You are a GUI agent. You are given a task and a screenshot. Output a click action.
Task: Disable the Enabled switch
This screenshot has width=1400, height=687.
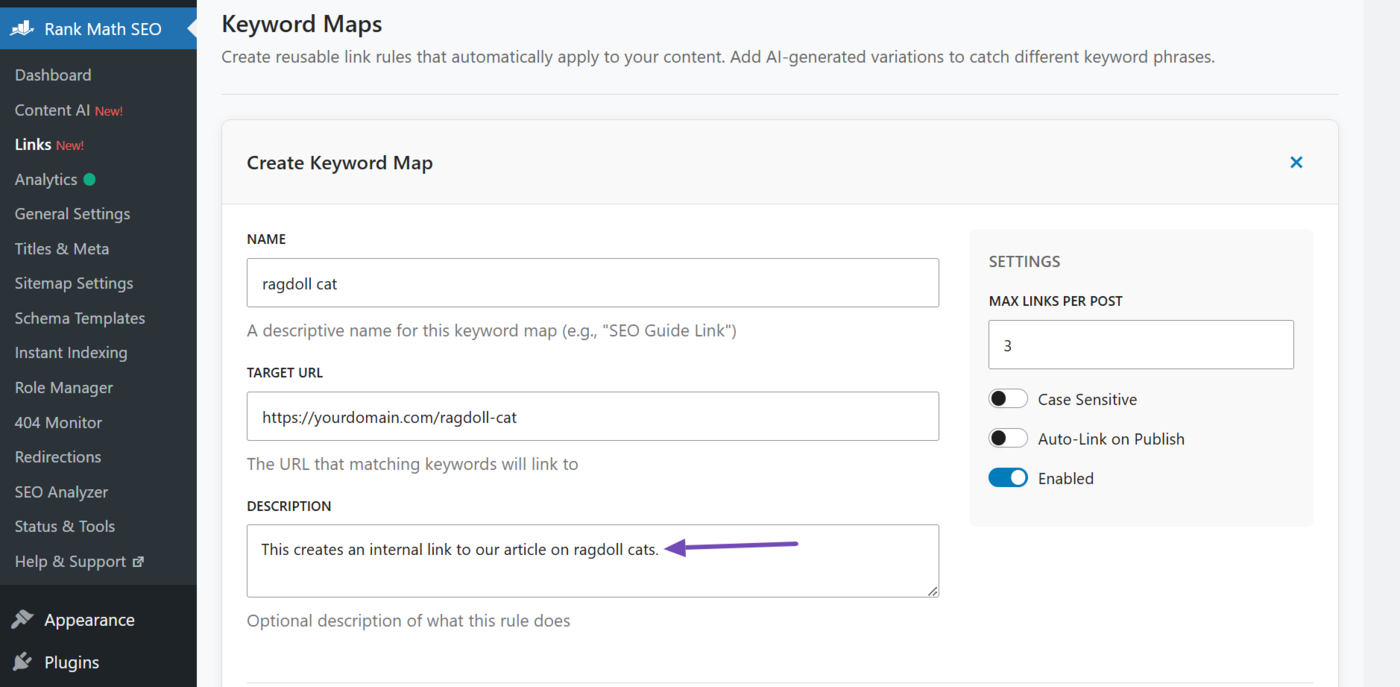[1008, 477]
